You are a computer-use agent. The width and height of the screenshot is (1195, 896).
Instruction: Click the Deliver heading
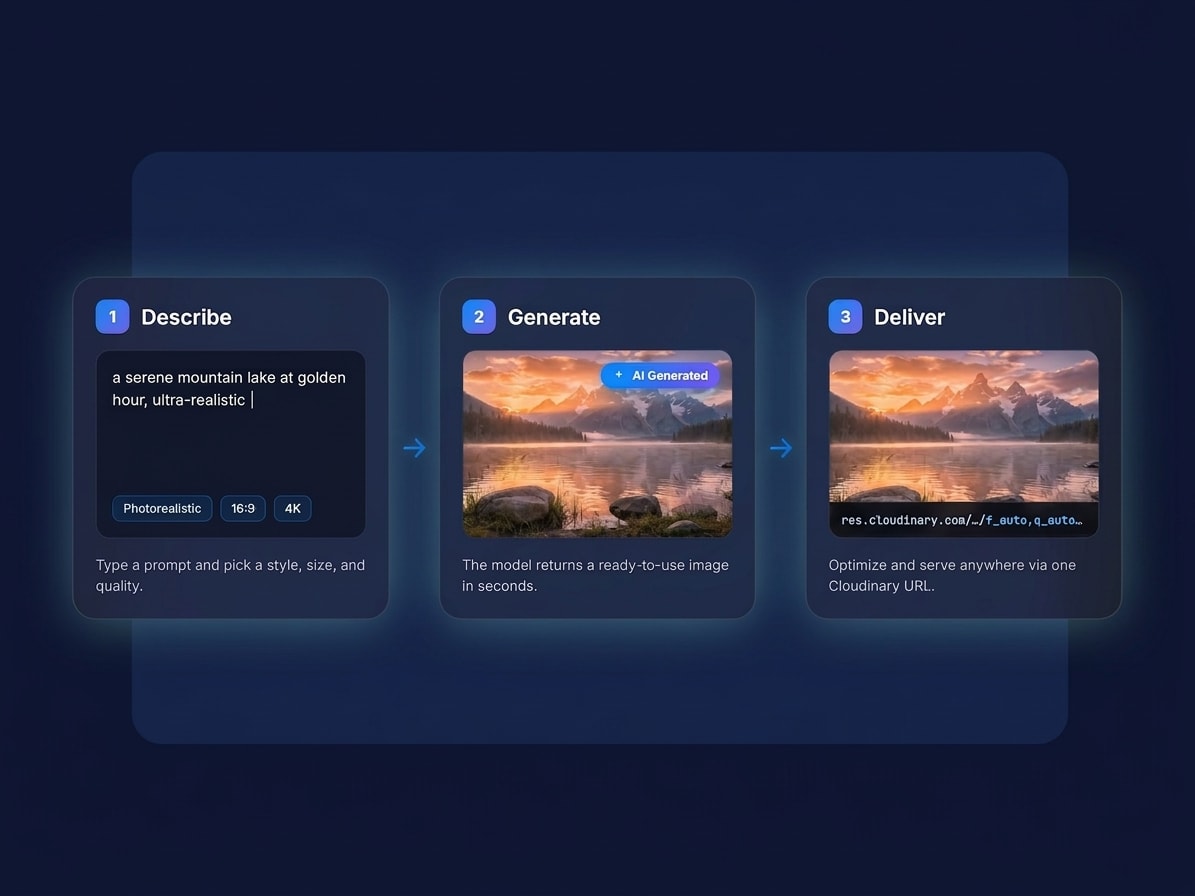point(909,317)
